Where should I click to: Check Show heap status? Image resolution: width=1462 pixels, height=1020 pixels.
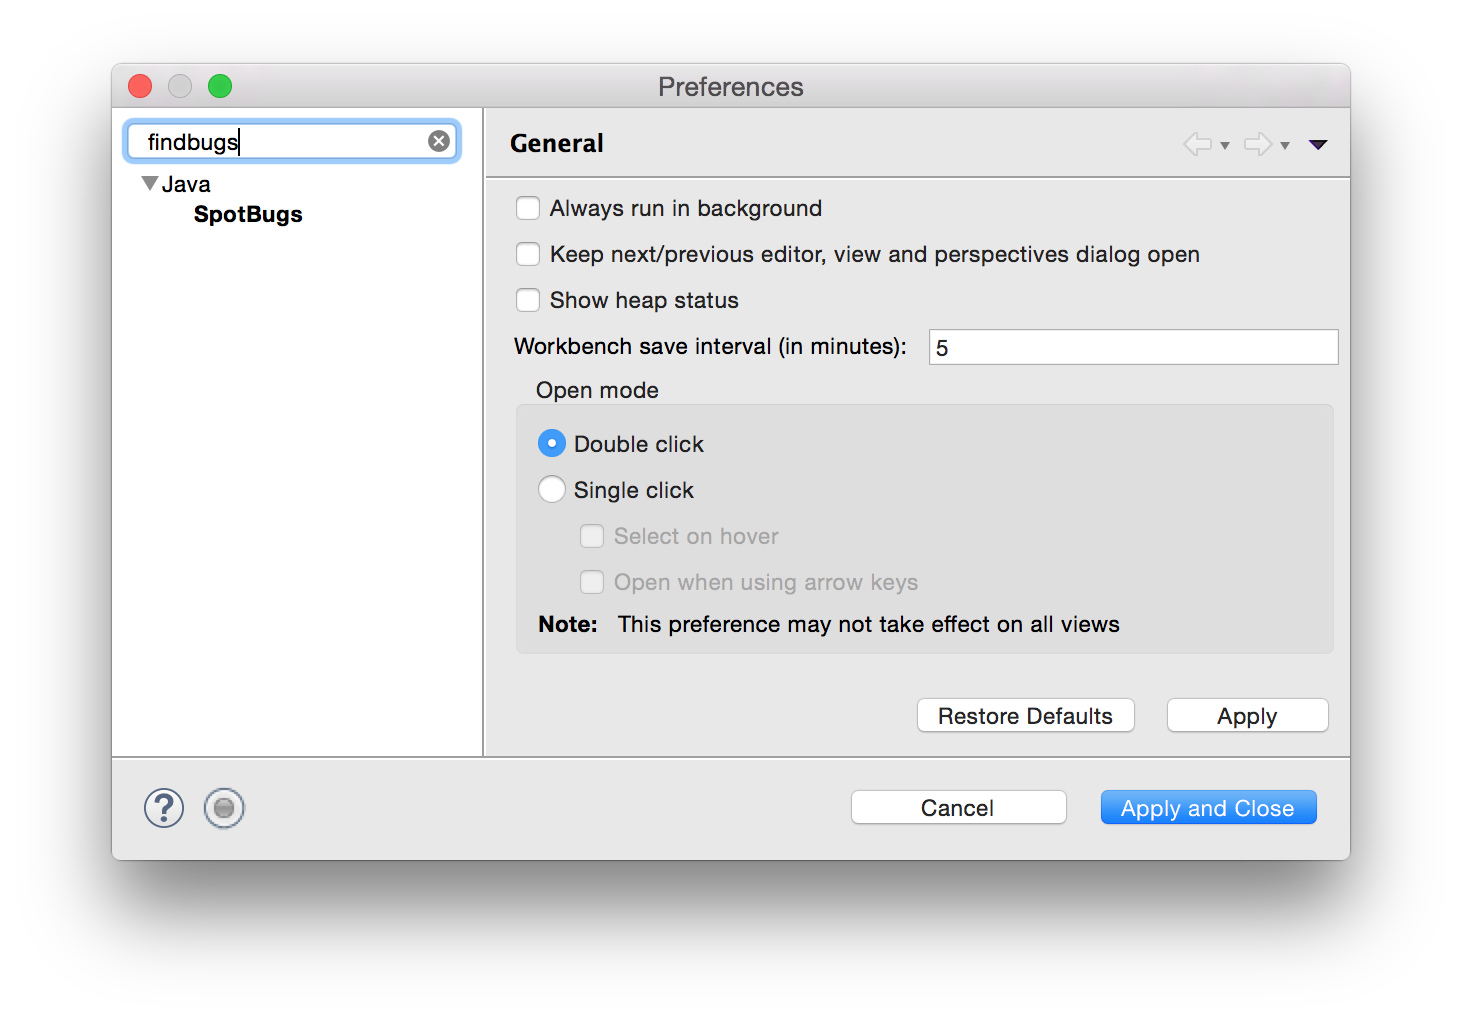[x=528, y=300]
